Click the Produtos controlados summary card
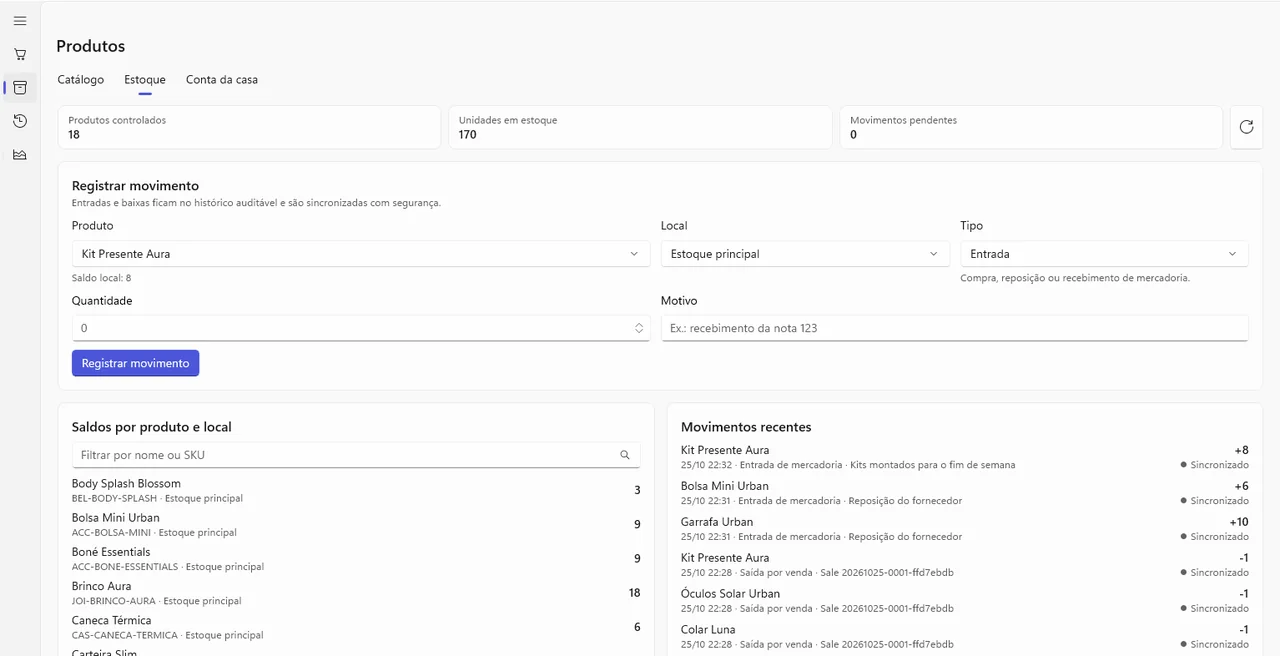1280x656 pixels. click(x=249, y=127)
